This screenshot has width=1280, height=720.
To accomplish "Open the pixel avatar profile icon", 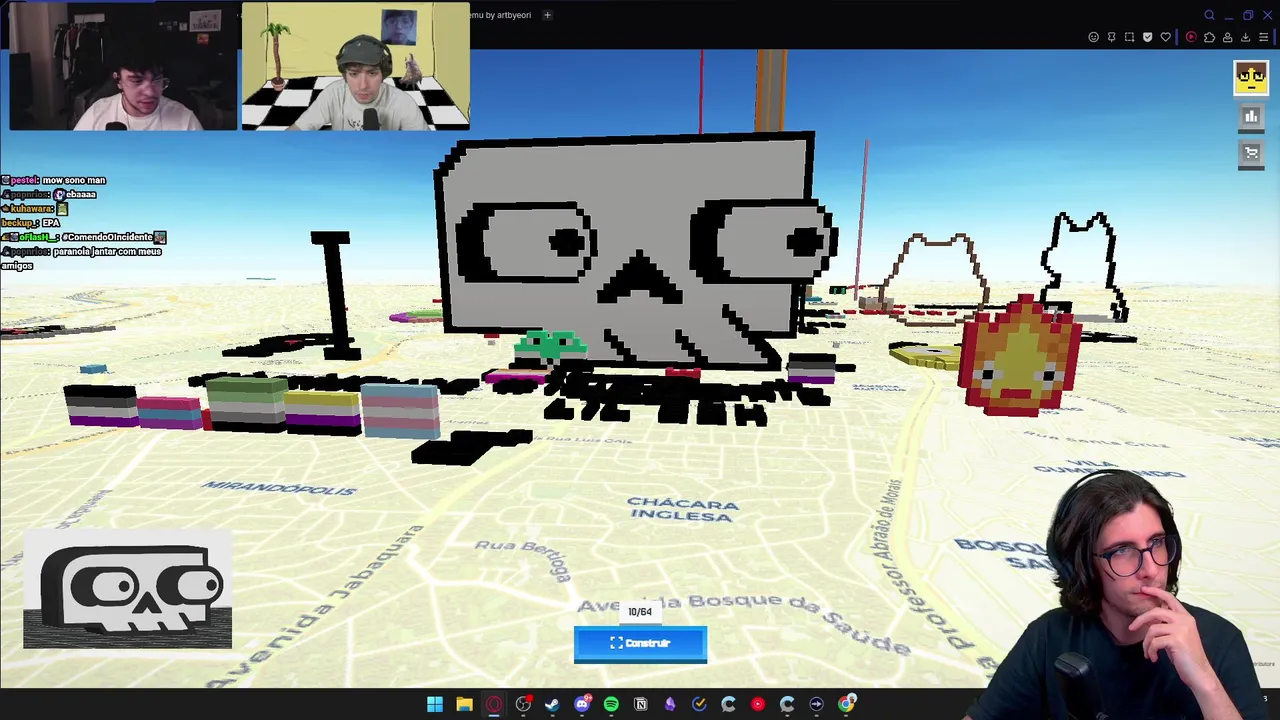I will click(1251, 78).
